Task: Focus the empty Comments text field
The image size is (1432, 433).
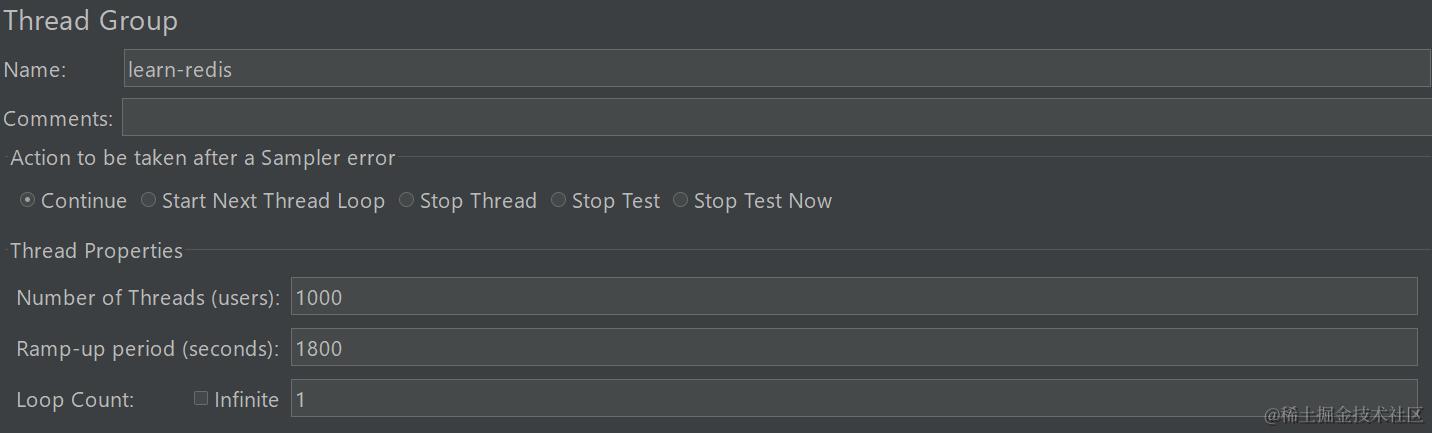Action: pyautogui.click(x=776, y=118)
